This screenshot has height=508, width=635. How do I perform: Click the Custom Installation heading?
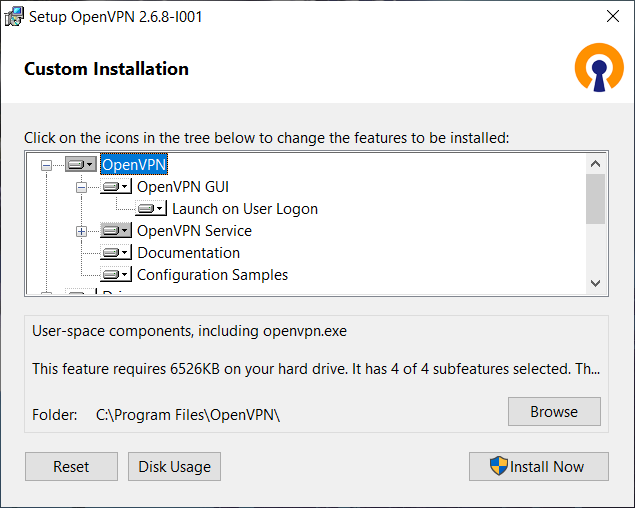coord(107,68)
